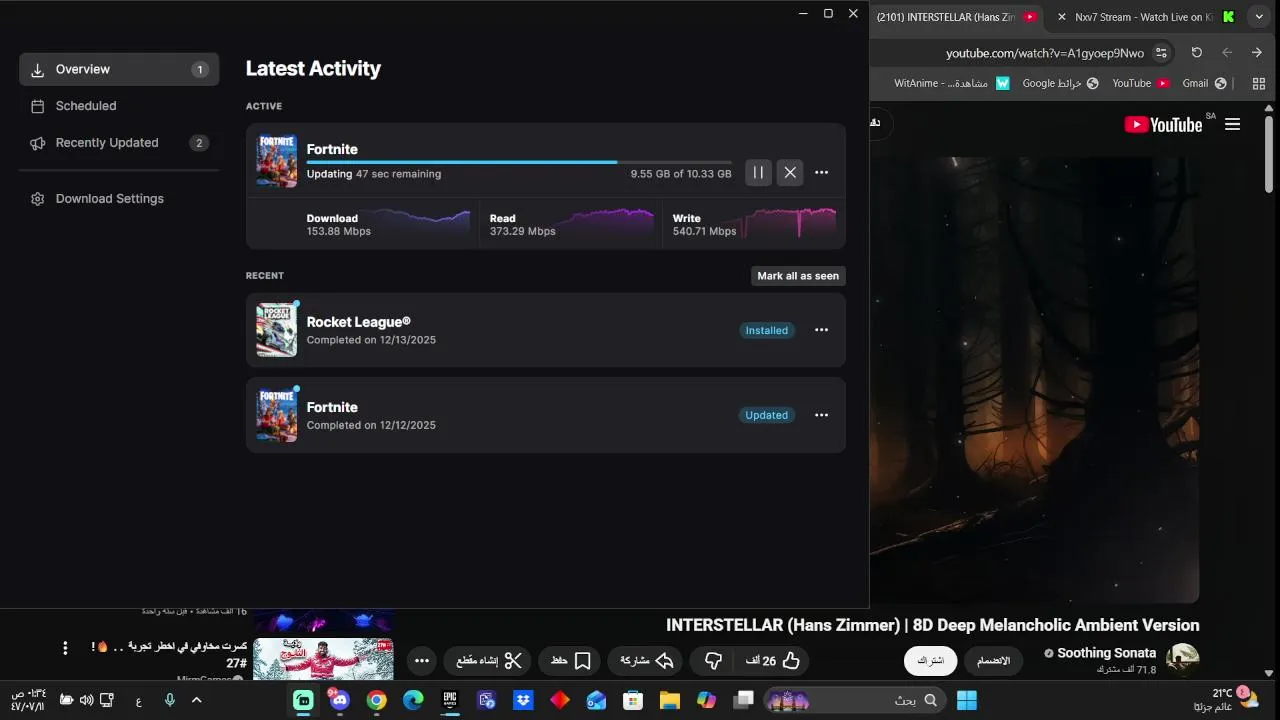The height and width of the screenshot is (720, 1280).
Task: Click the Installed badge for Rocket League
Action: click(767, 330)
